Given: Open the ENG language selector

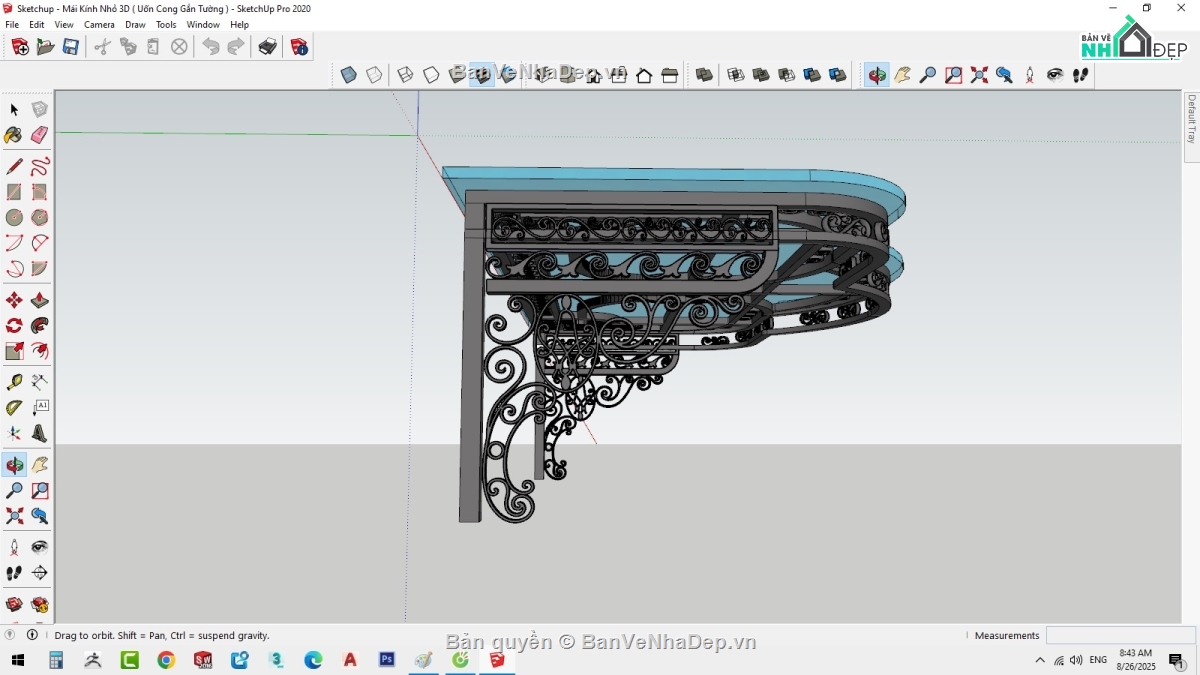Looking at the screenshot, I should click(1098, 660).
